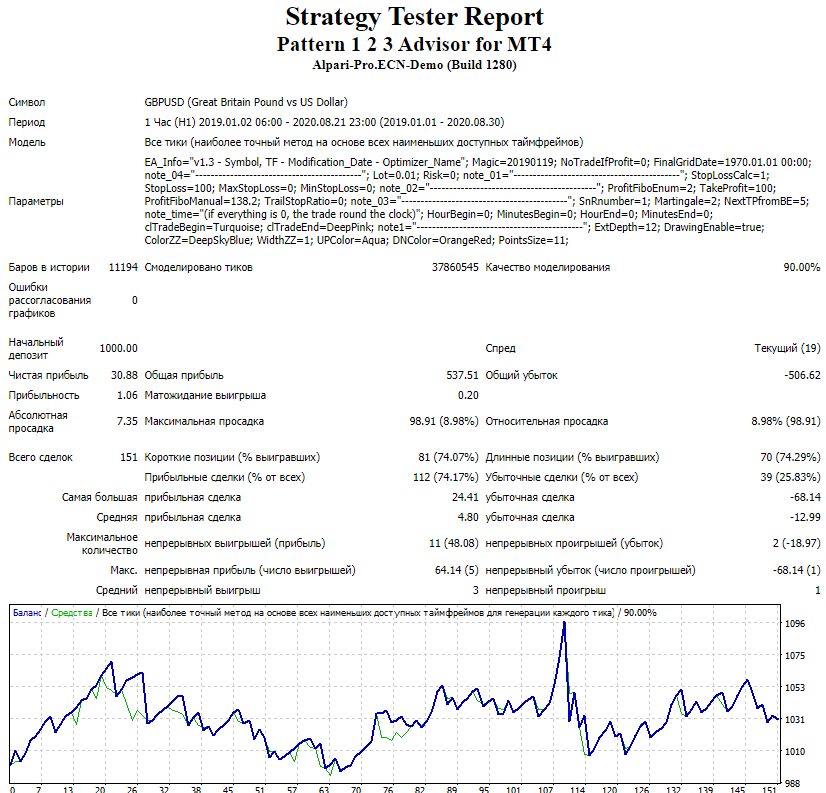Click the Strategy Tester Report title

coord(414,18)
